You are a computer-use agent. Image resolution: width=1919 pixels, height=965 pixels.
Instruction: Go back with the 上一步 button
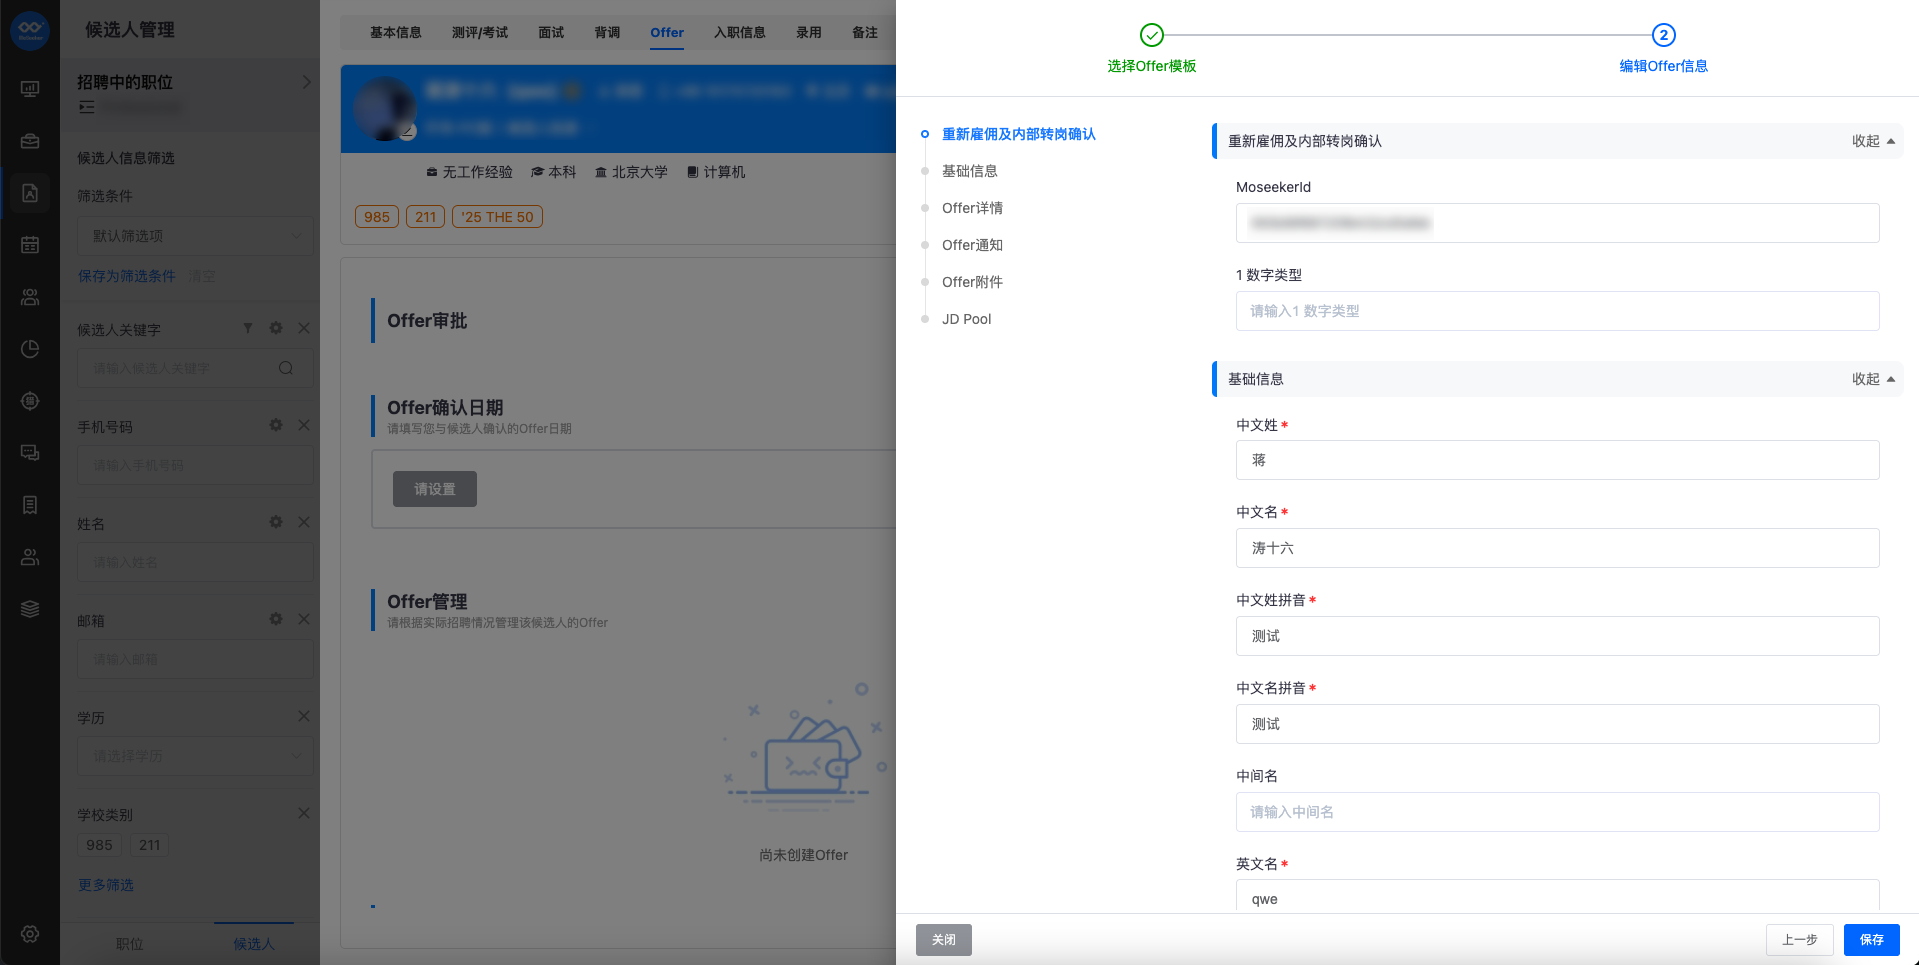point(1799,940)
